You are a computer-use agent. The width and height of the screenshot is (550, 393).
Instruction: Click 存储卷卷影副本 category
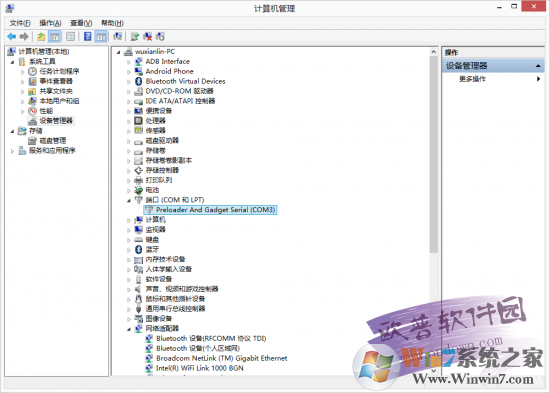click(x=169, y=160)
